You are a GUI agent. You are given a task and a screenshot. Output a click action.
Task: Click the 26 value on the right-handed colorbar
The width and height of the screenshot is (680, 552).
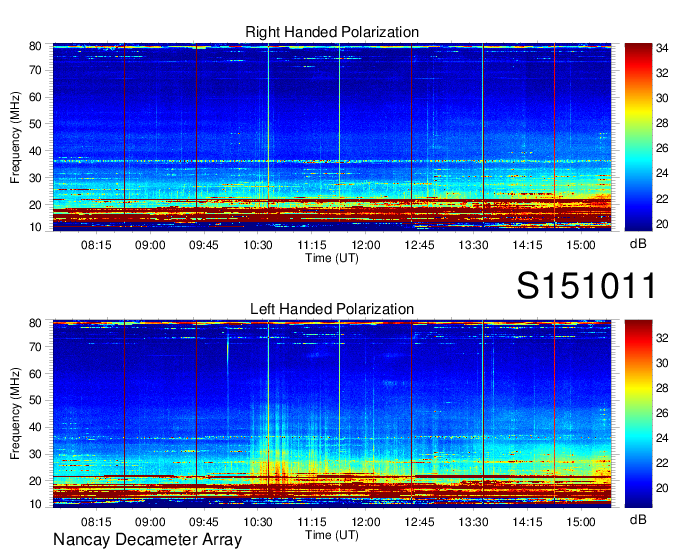click(x=662, y=148)
